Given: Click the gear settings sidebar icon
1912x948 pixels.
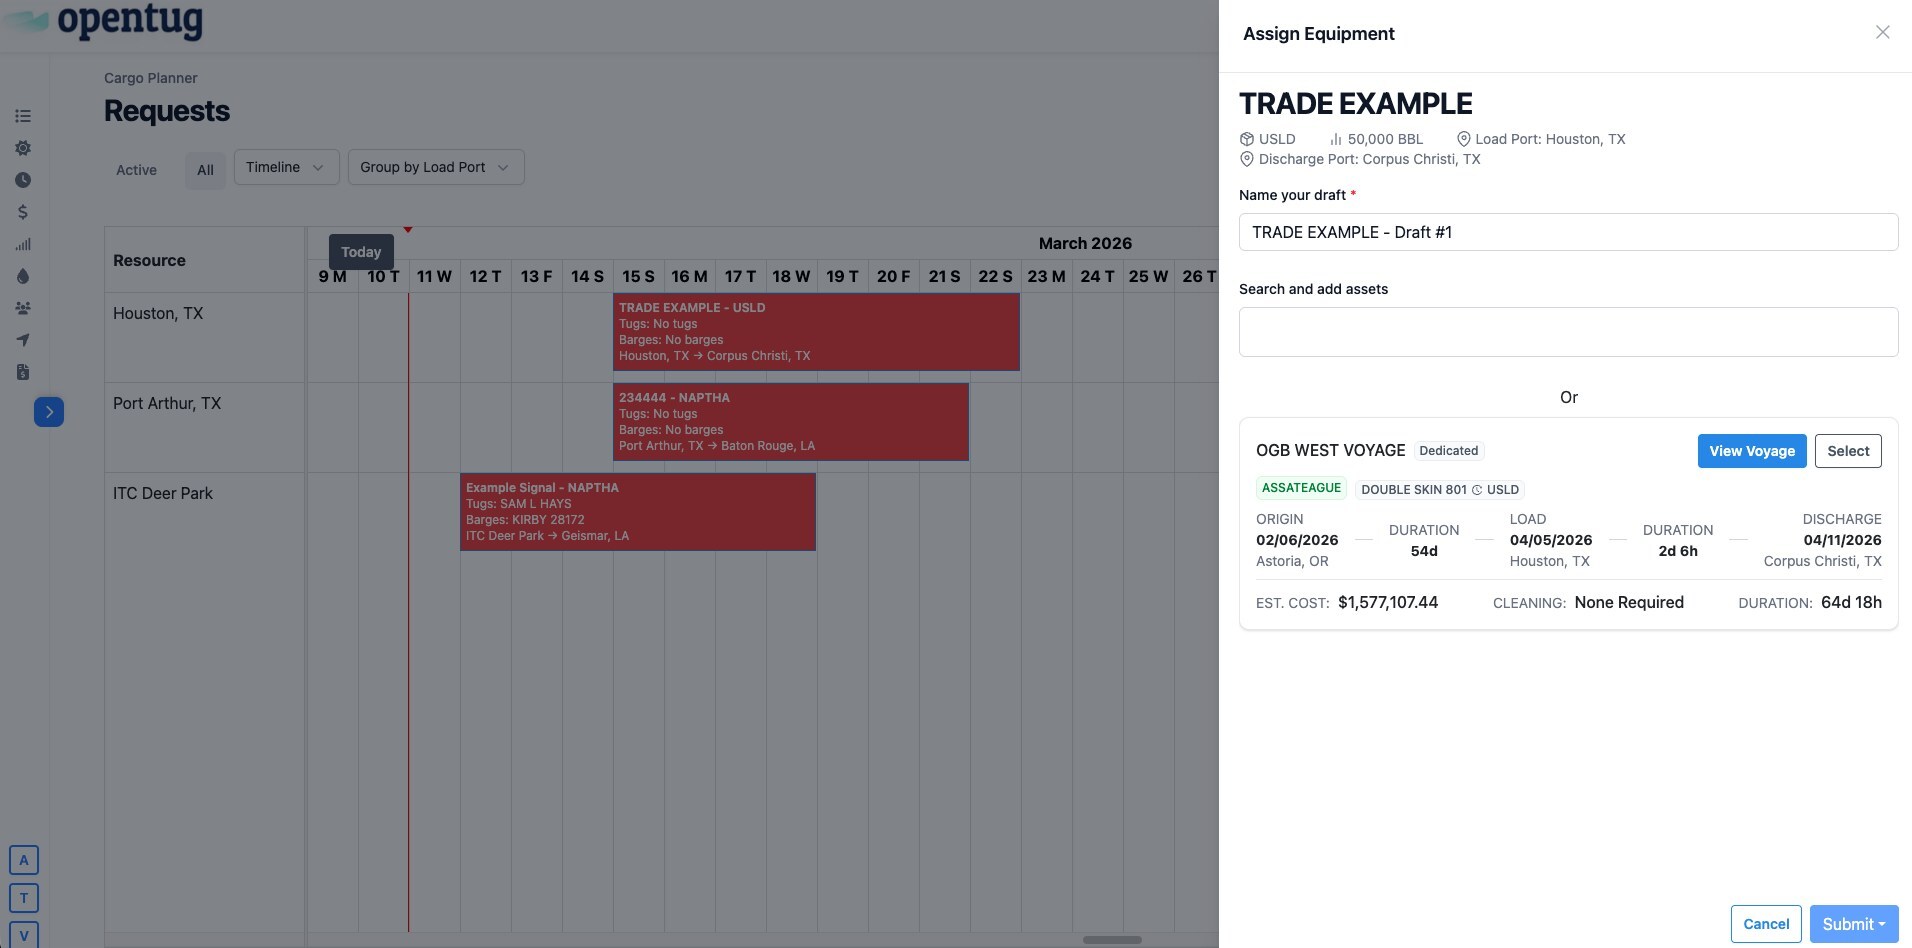Looking at the screenshot, I should (23, 148).
